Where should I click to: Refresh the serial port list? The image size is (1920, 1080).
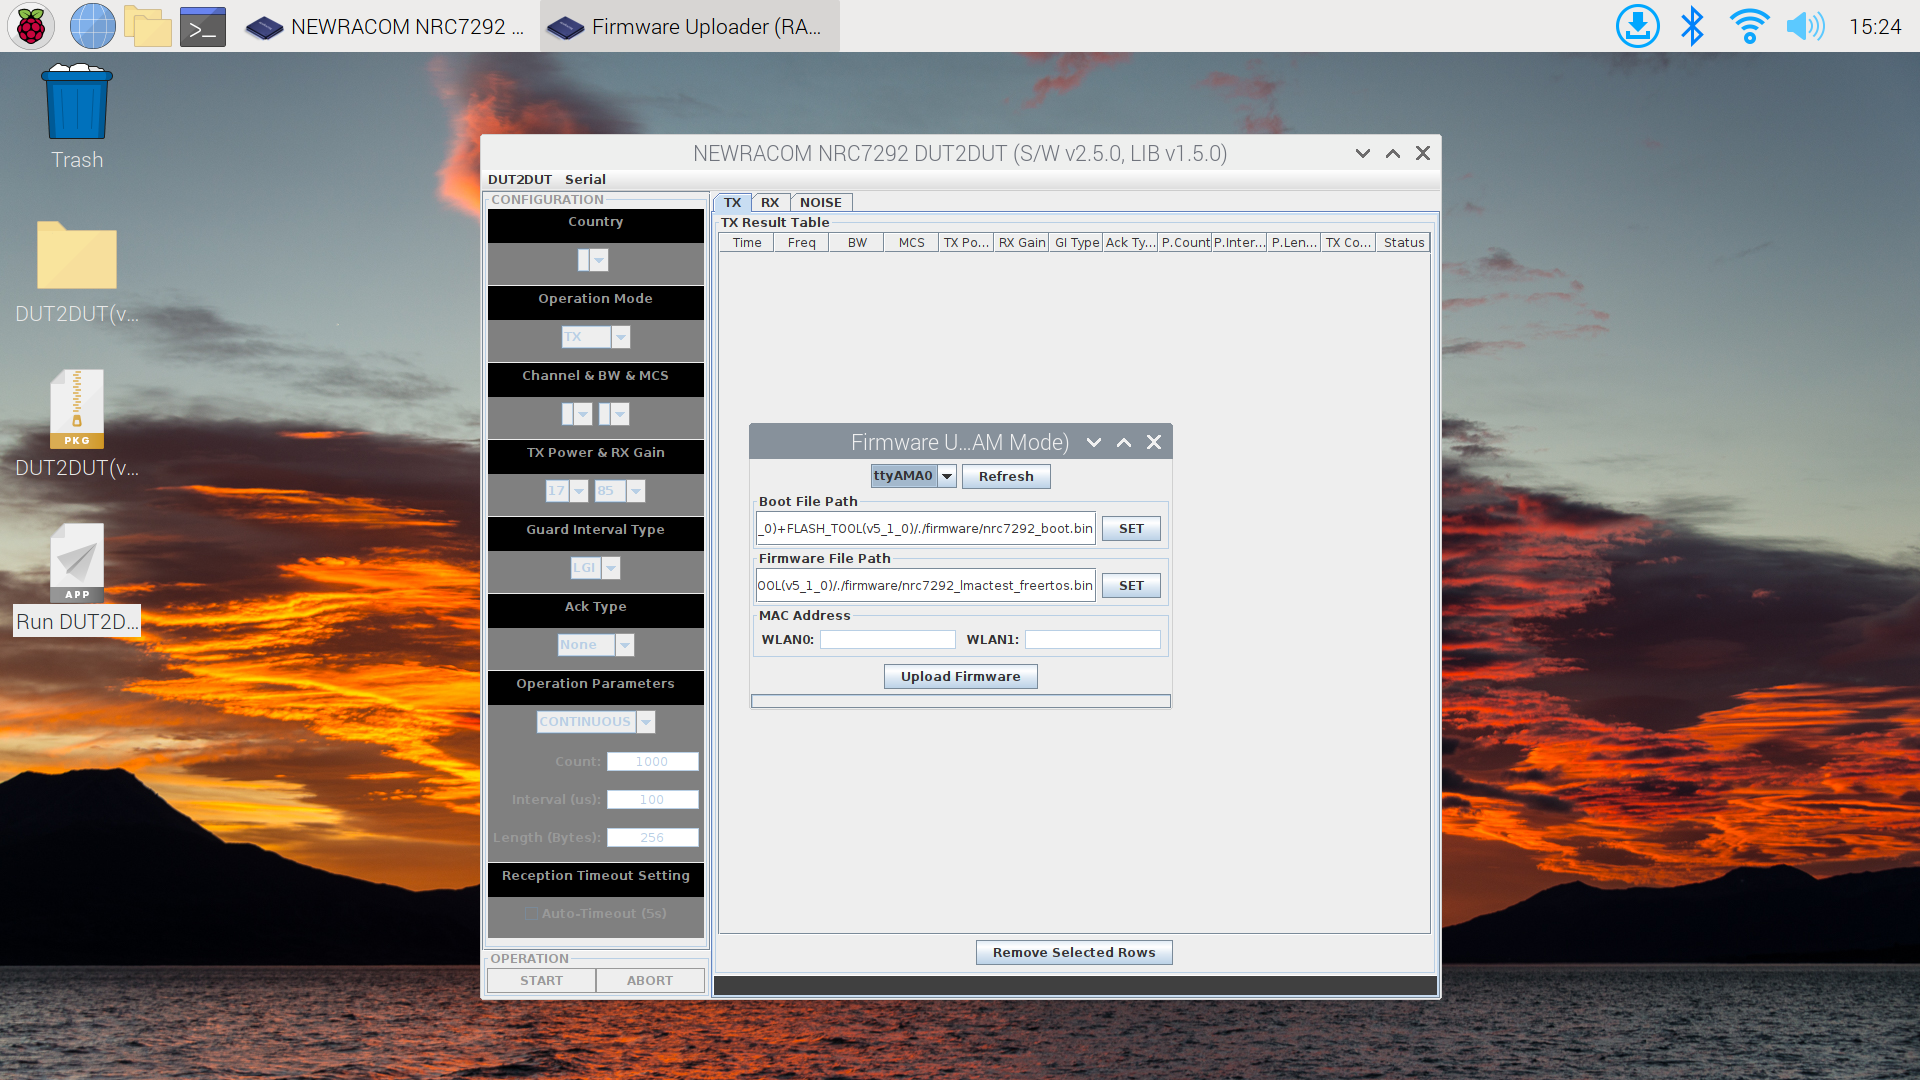[x=1006, y=476]
